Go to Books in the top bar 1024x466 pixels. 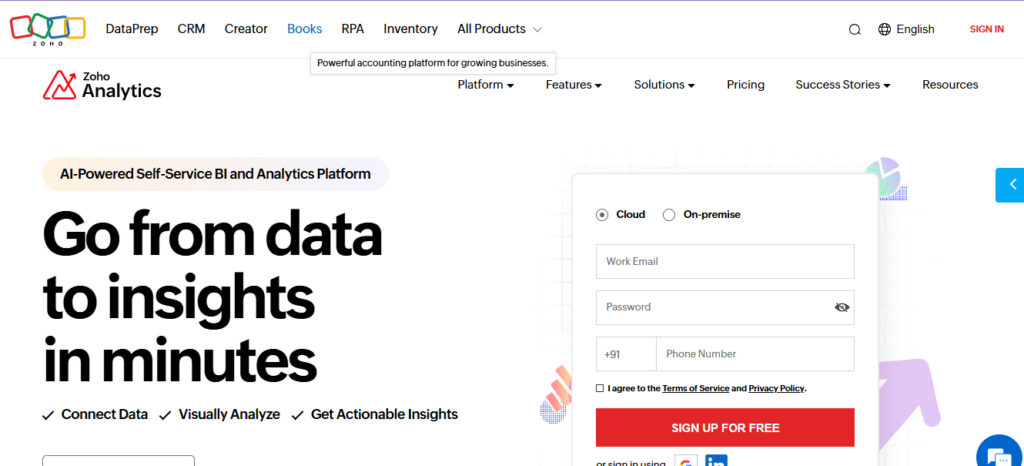click(304, 29)
